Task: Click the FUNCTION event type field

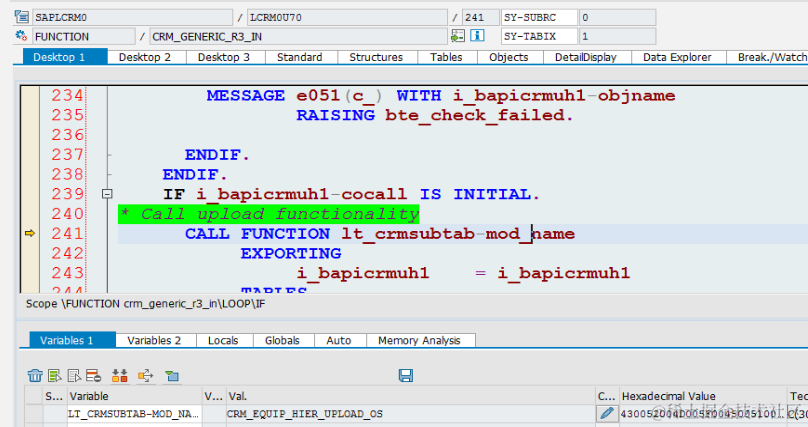Action: tap(83, 36)
